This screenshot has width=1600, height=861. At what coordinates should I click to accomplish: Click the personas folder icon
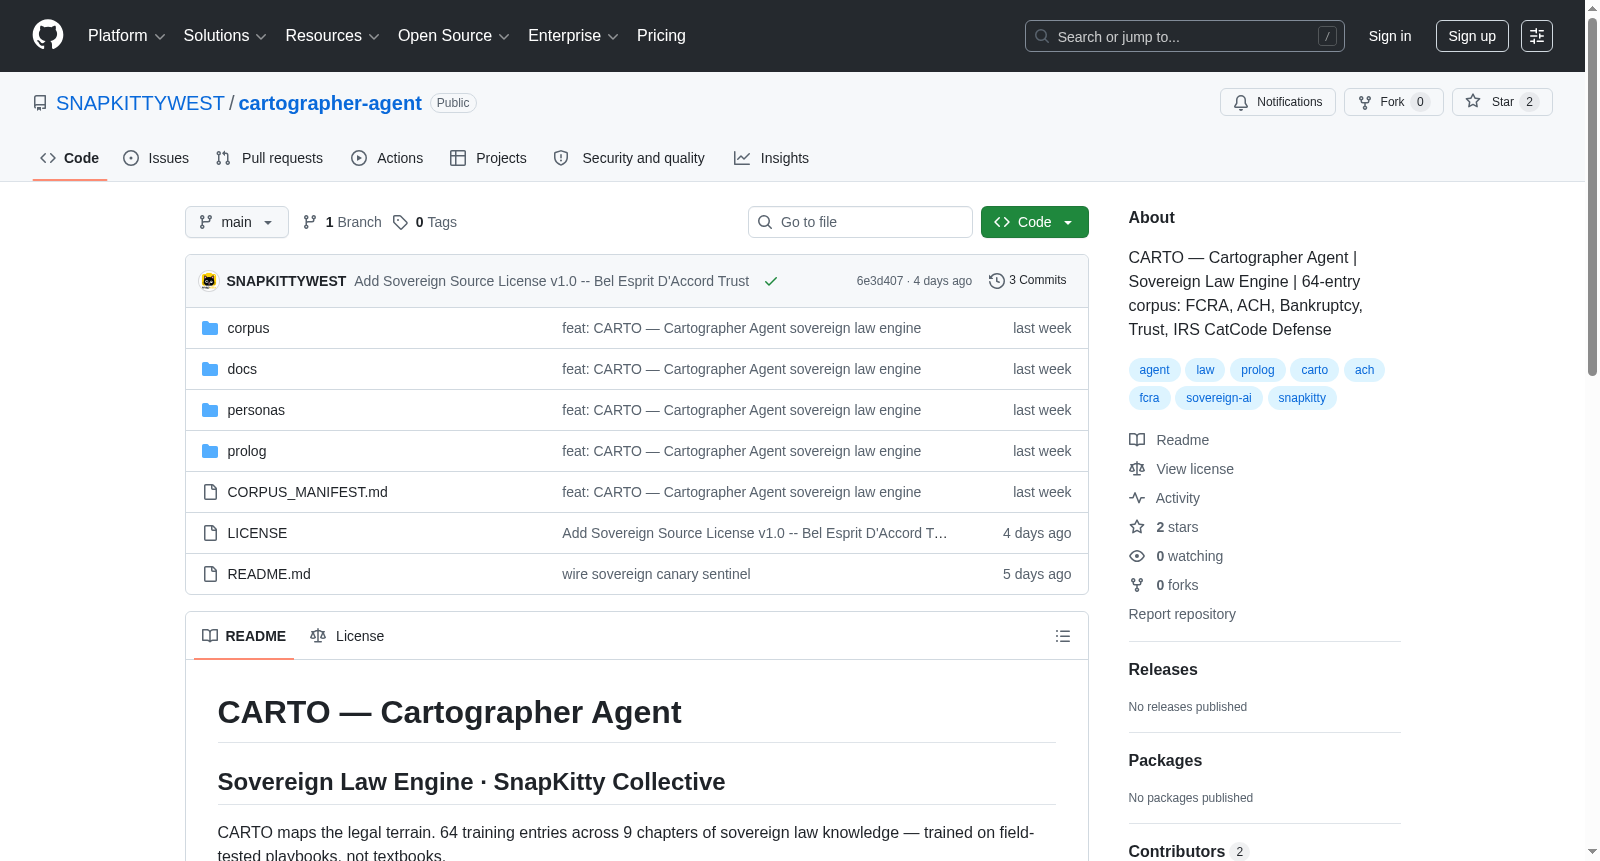click(x=210, y=410)
